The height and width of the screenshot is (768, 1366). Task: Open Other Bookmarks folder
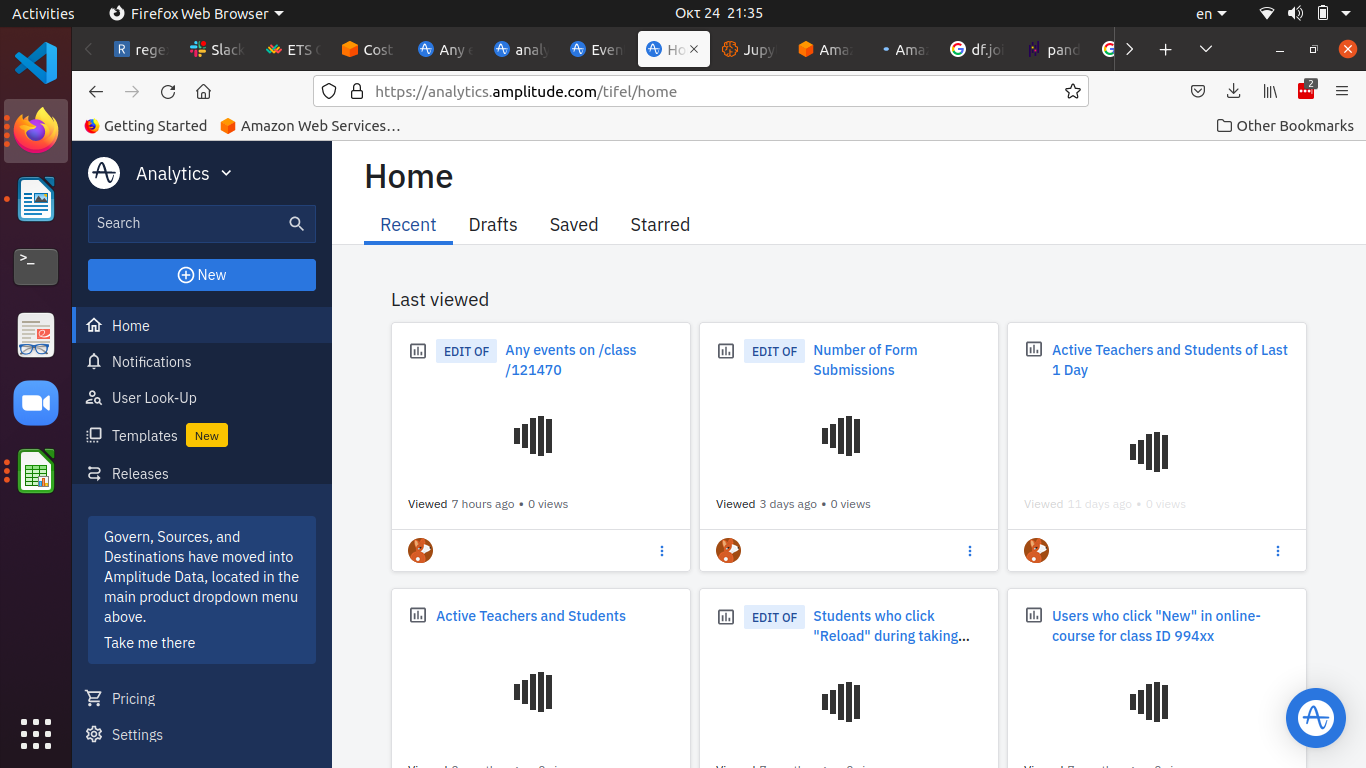click(1285, 126)
